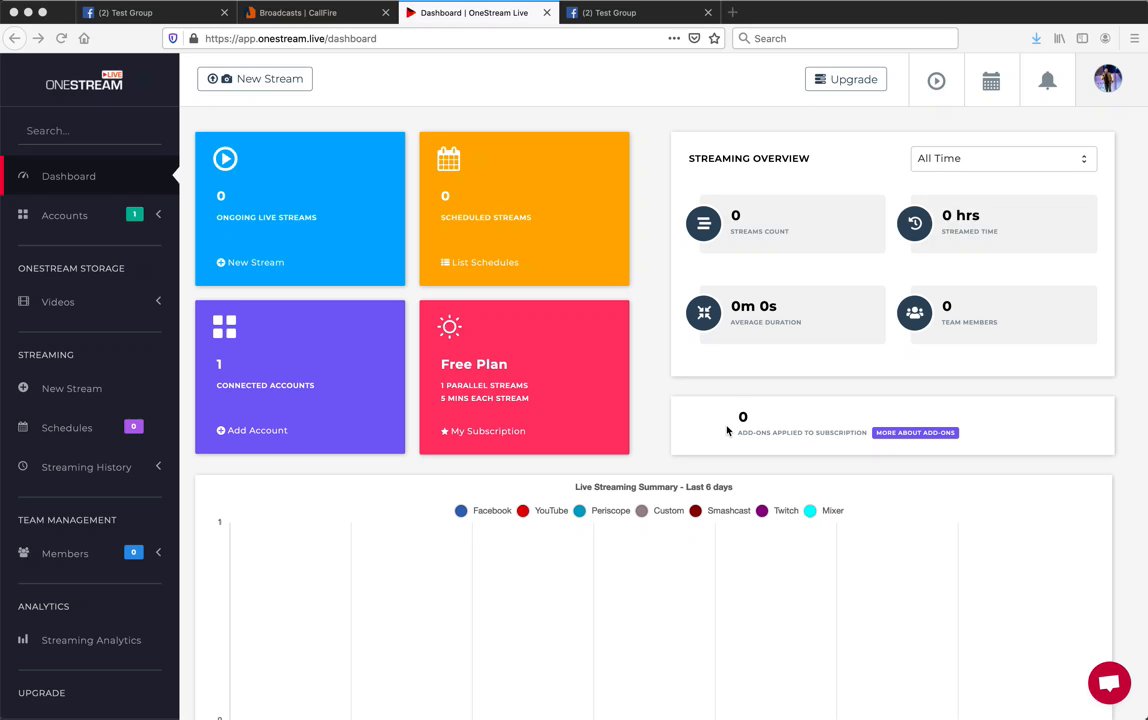The width and height of the screenshot is (1148, 720).
Task: Click the Upgrade button
Action: coord(846,79)
